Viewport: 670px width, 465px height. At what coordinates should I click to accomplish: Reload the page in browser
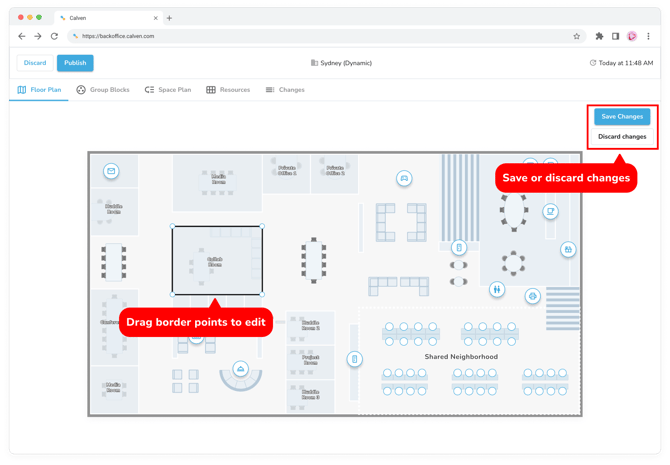[x=54, y=36]
